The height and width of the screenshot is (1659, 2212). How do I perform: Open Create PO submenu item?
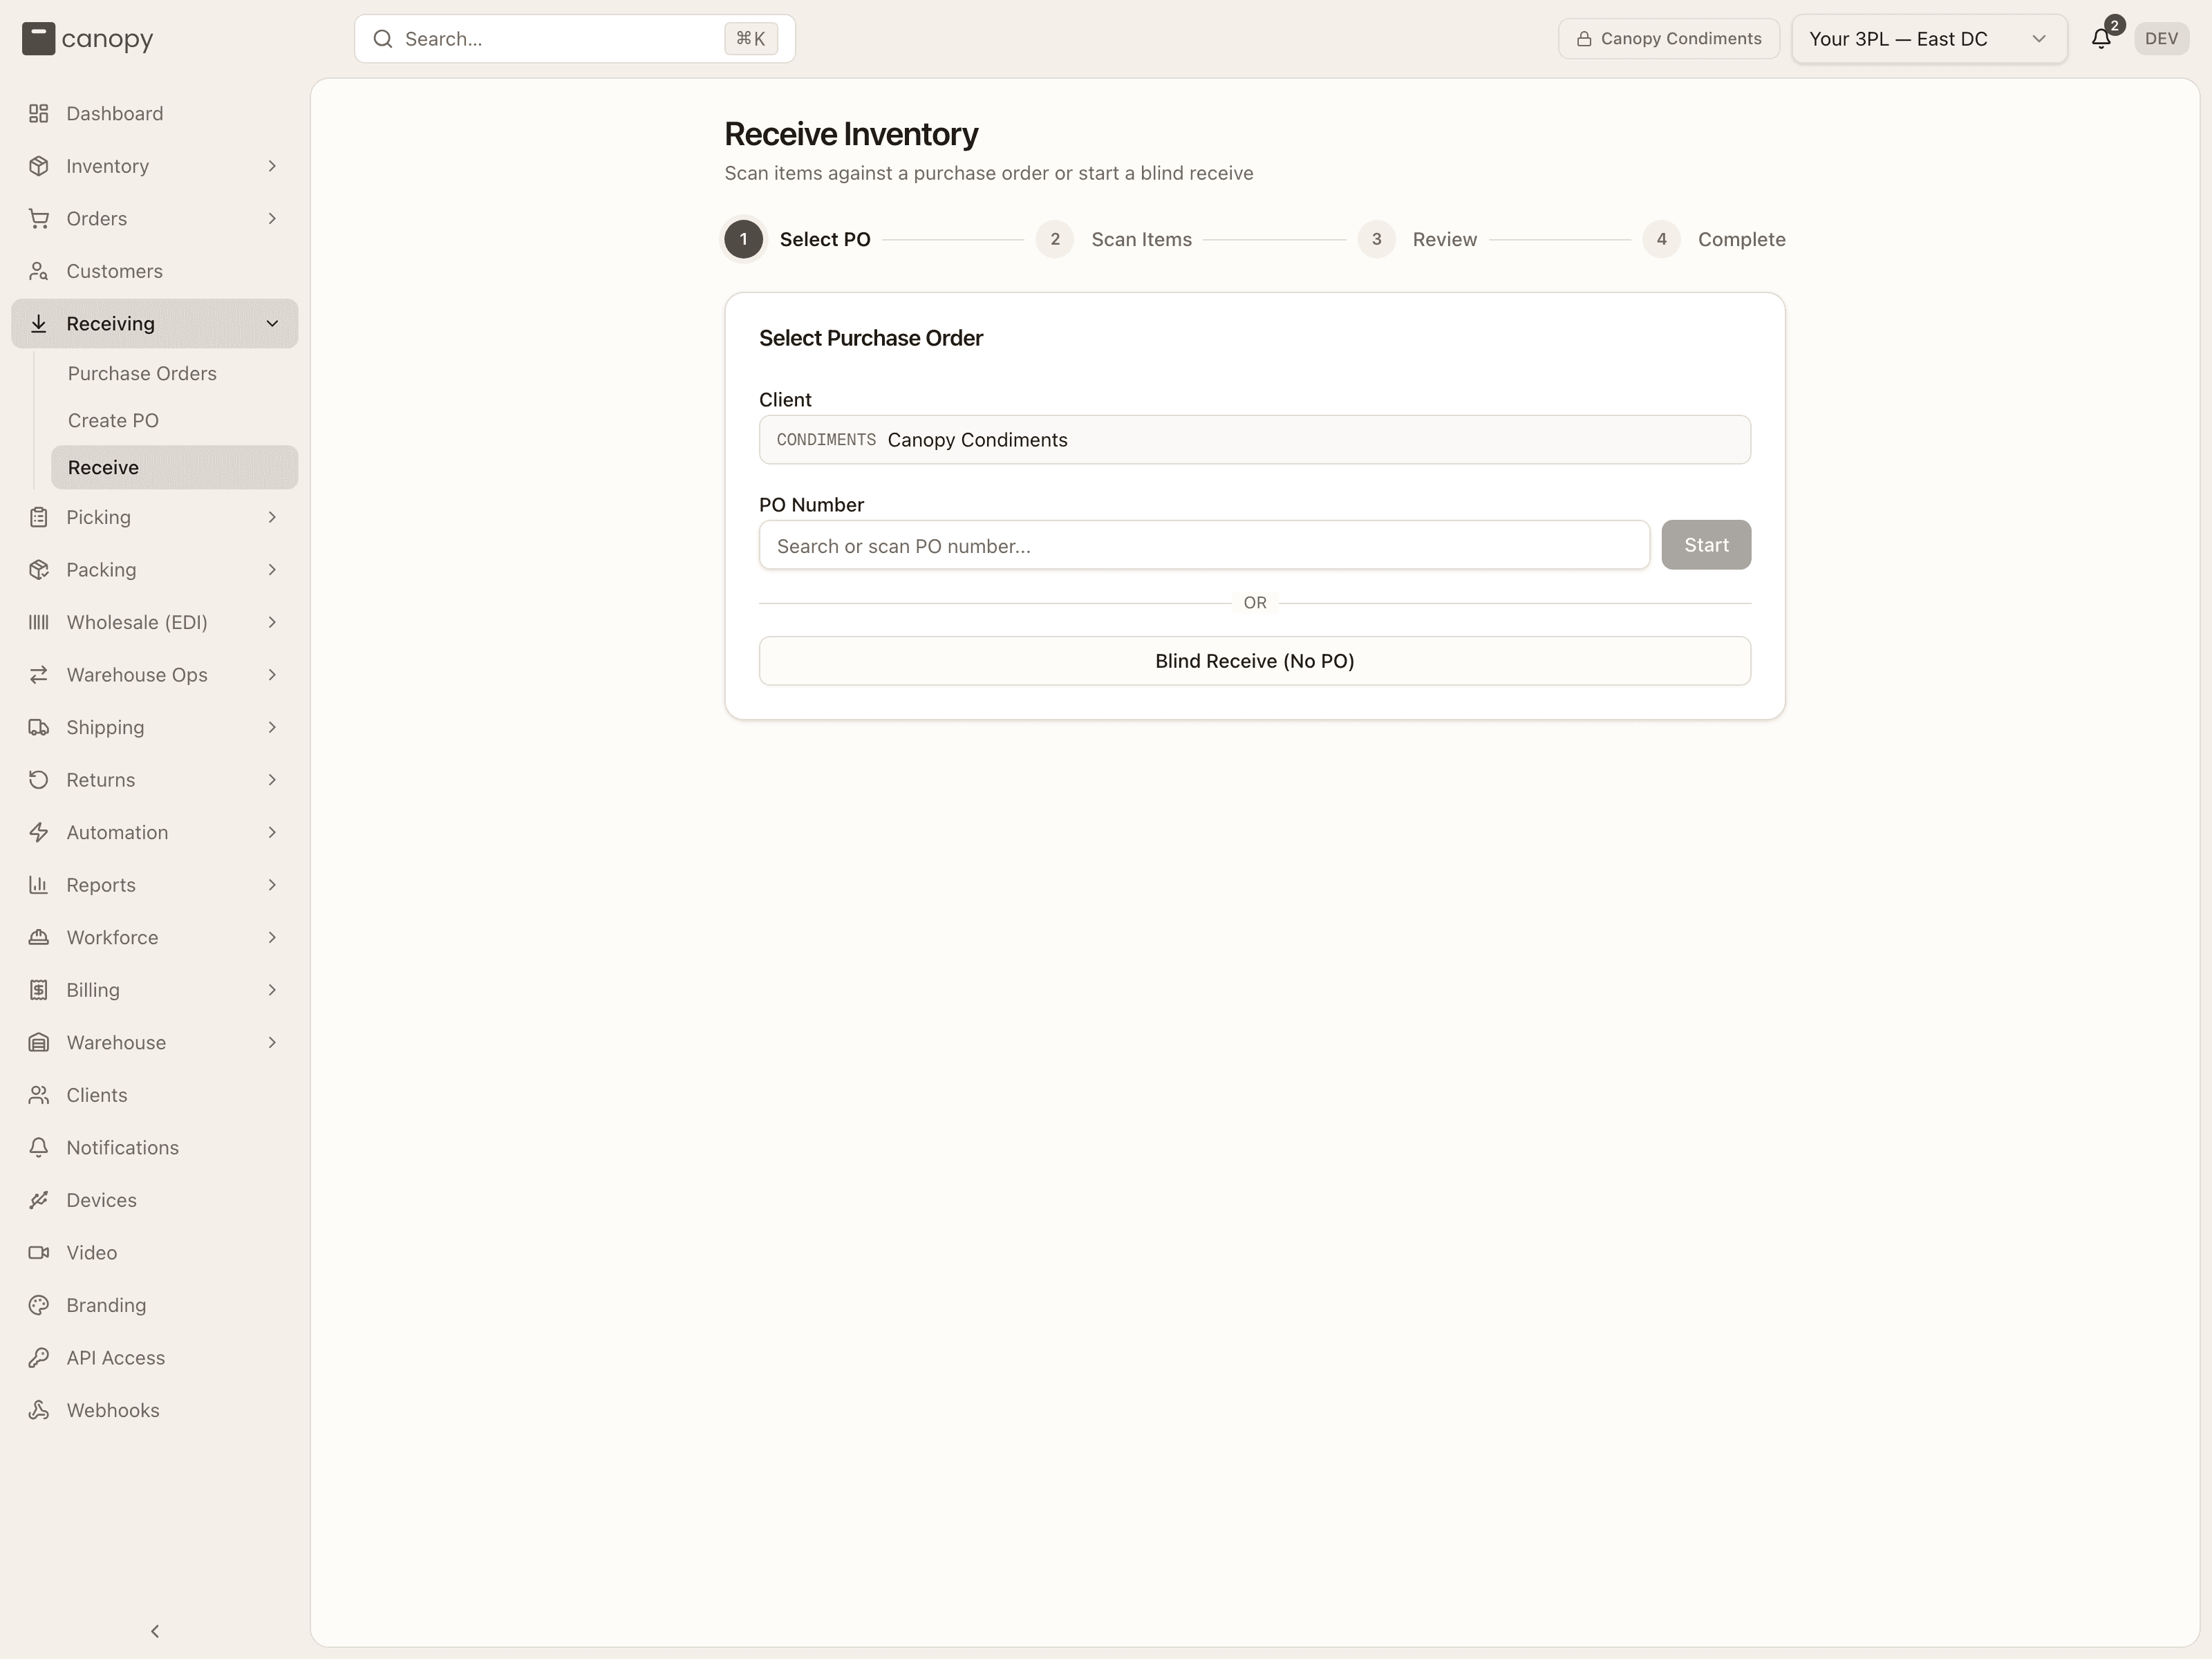pyautogui.click(x=175, y=420)
